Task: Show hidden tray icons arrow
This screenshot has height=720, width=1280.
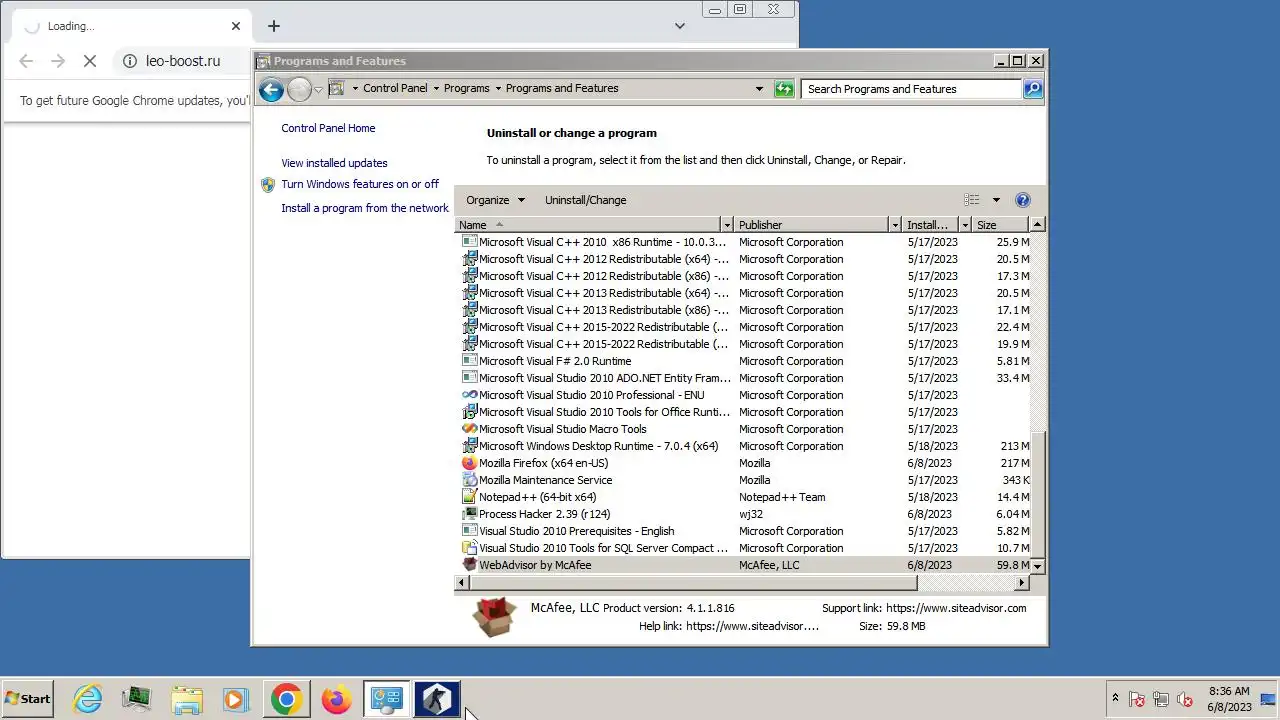Action: [1115, 698]
